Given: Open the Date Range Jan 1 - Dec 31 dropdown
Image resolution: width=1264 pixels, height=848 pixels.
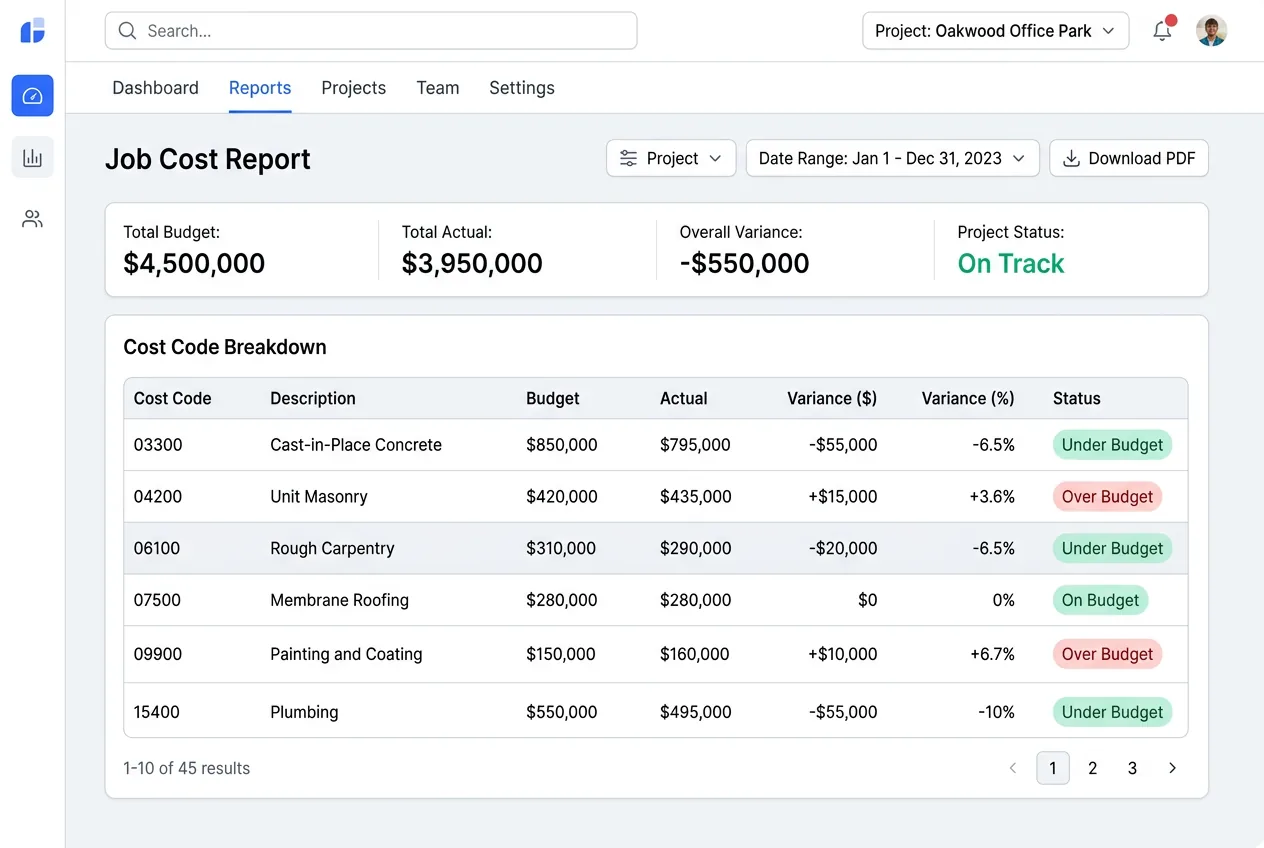Looking at the screenshot, I should 891,158.
